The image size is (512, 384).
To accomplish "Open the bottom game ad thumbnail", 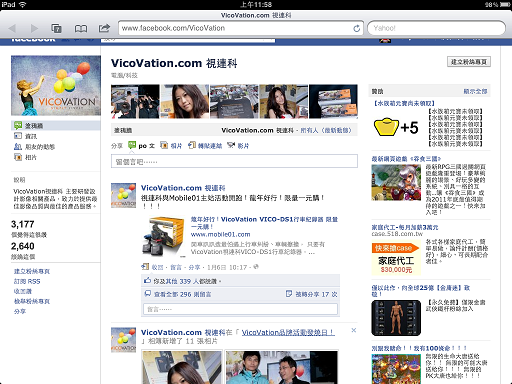I will click(396, 369).
